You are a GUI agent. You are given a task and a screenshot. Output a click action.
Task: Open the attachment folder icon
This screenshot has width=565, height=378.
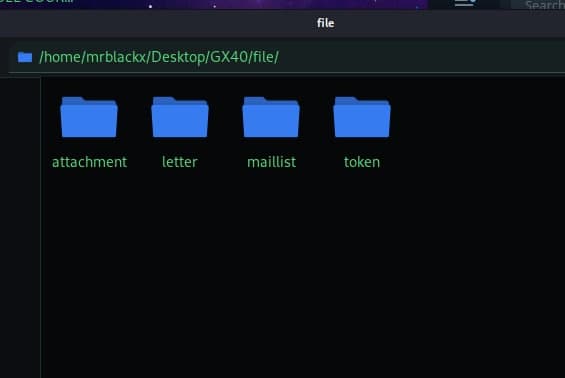click(89, 117)
